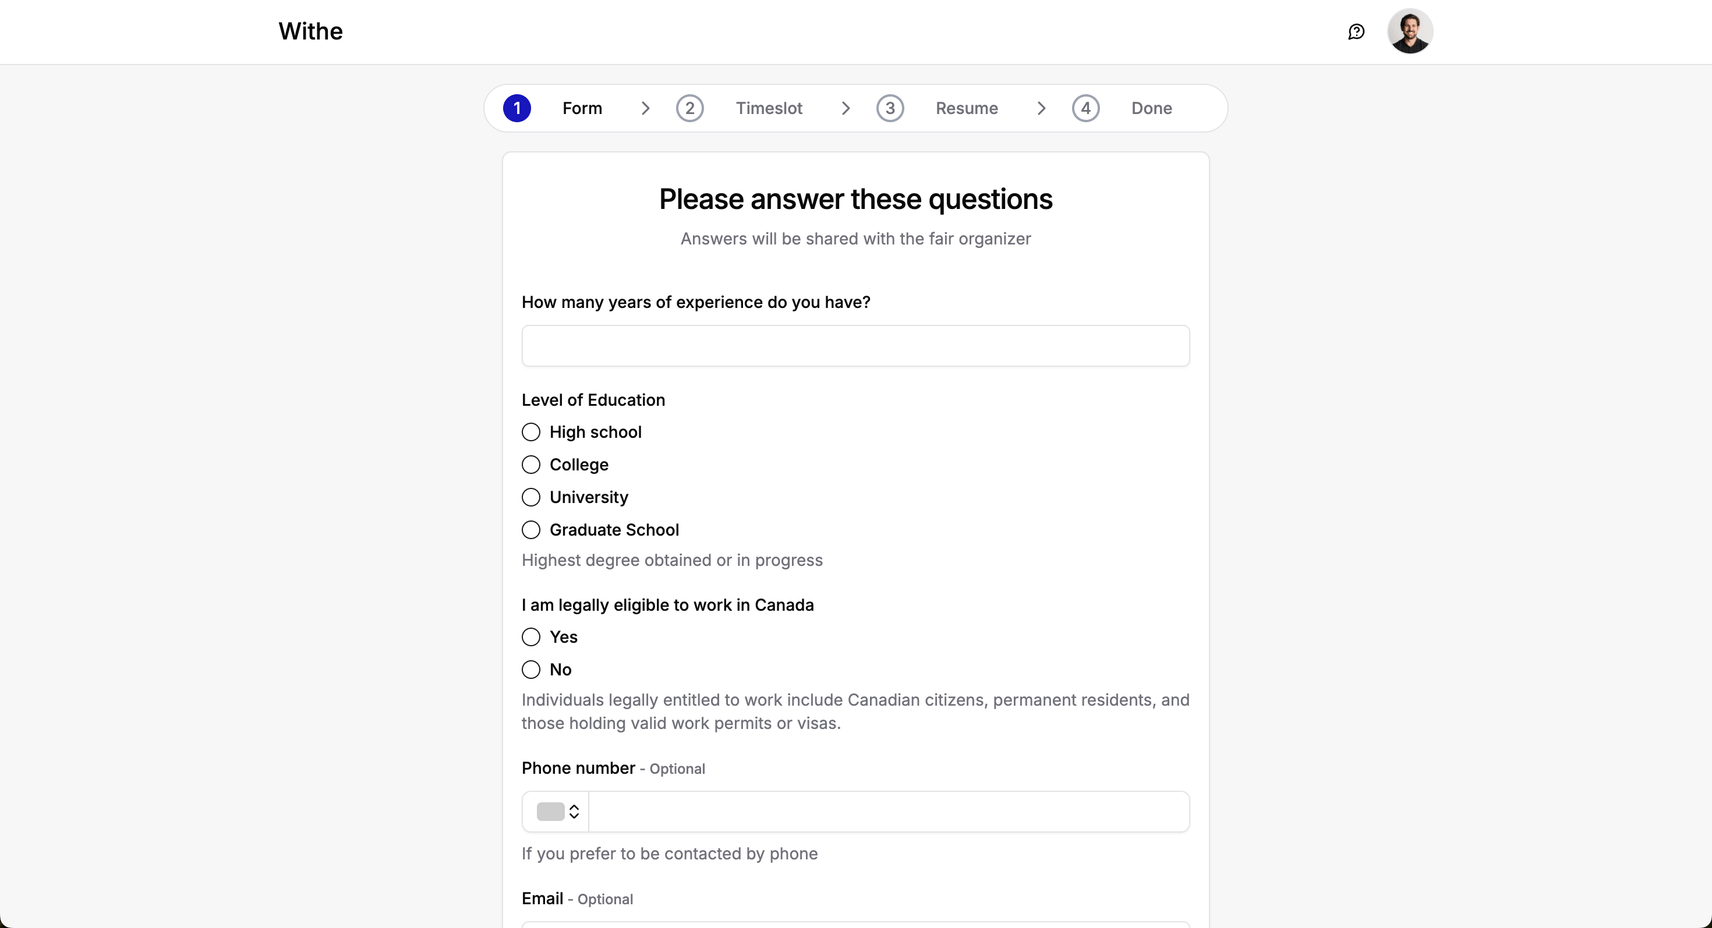Open the chat help icon

[x=1356, y=32]
